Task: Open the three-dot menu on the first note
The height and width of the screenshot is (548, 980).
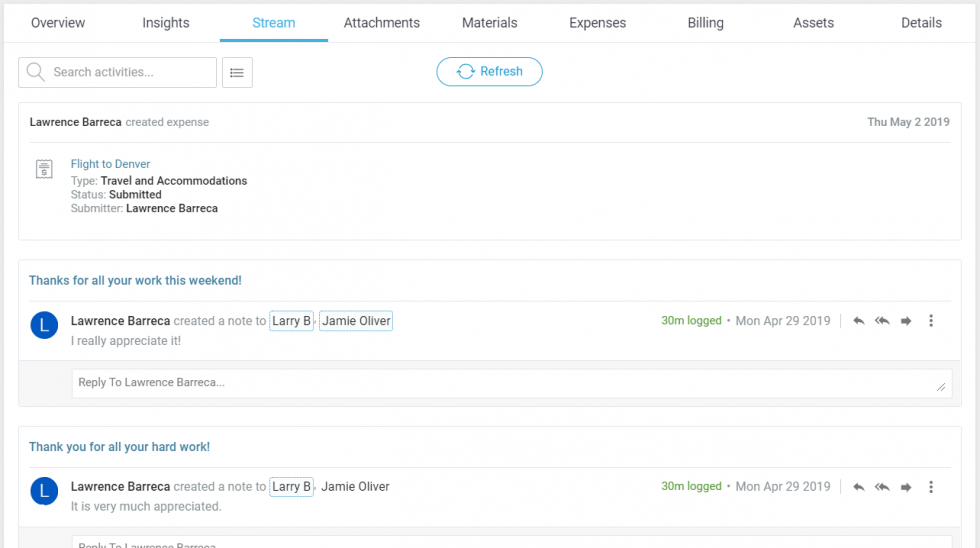Action: click(x=931, y=321)
